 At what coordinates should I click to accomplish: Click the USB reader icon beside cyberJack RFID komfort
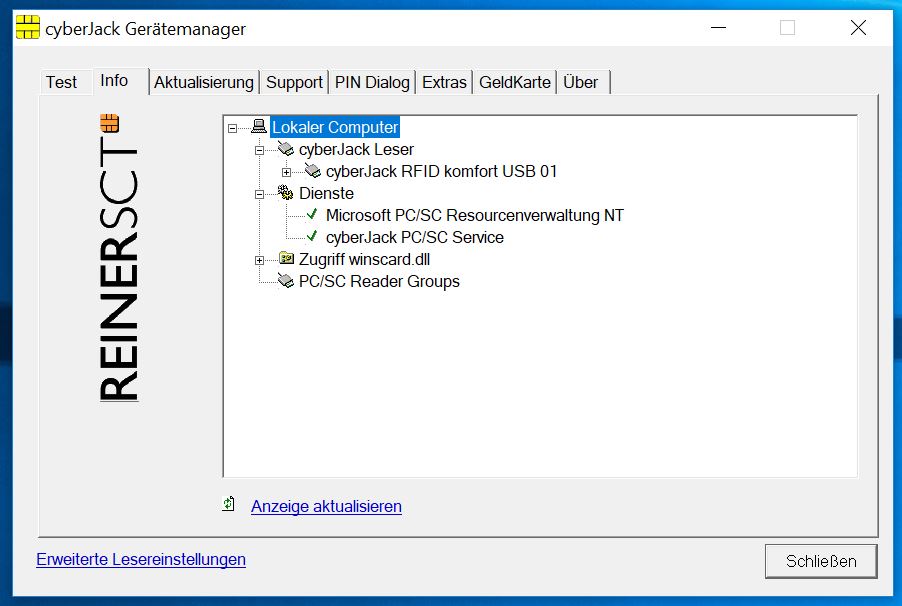313,171
